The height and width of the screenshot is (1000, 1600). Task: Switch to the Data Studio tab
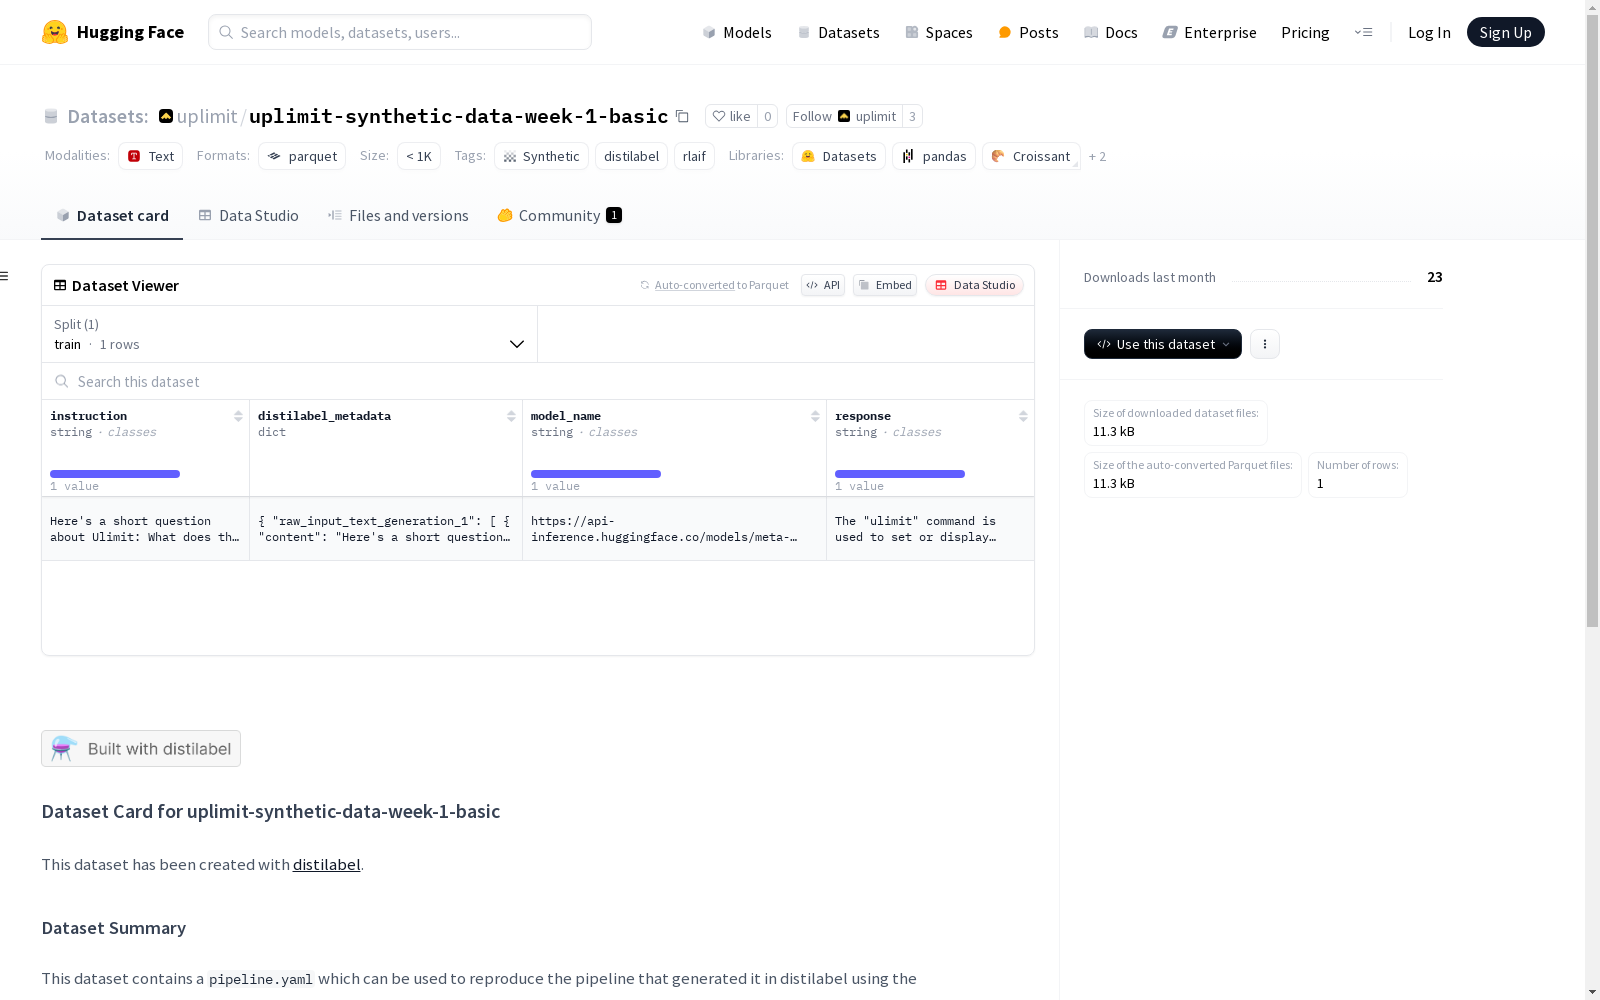[248, 215]
